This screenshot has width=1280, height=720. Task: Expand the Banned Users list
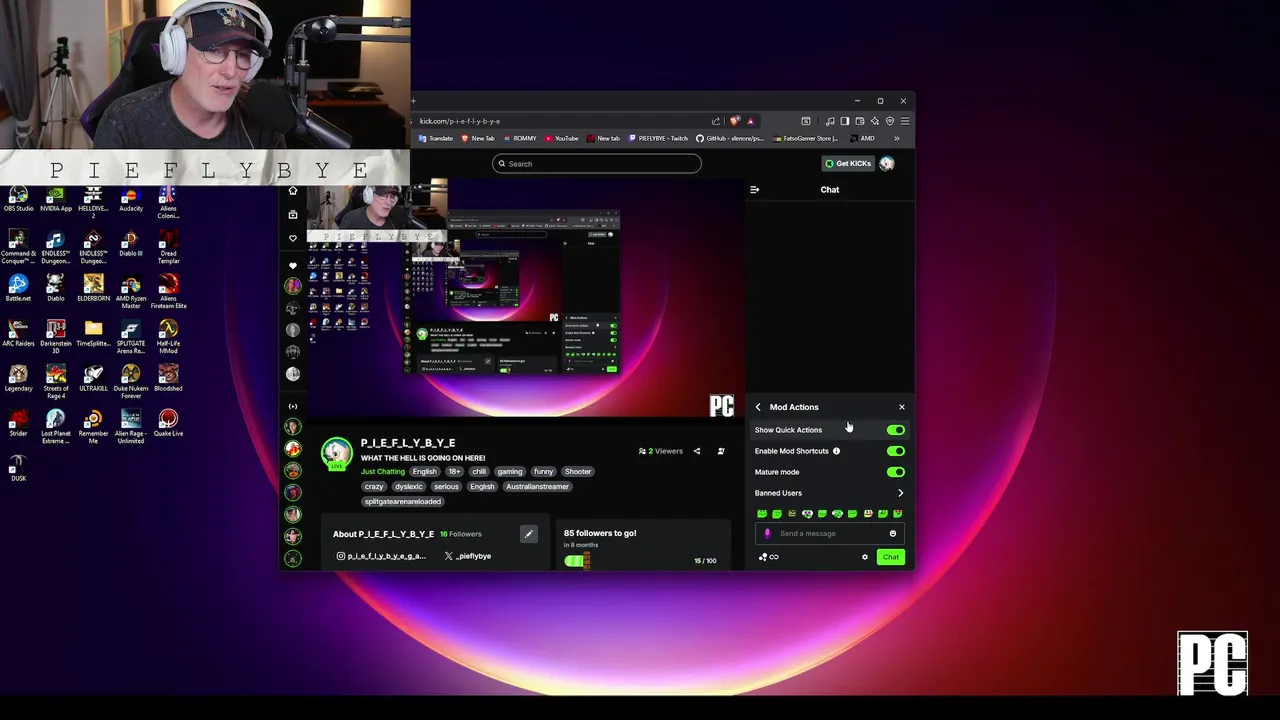(x=829, y=493)
